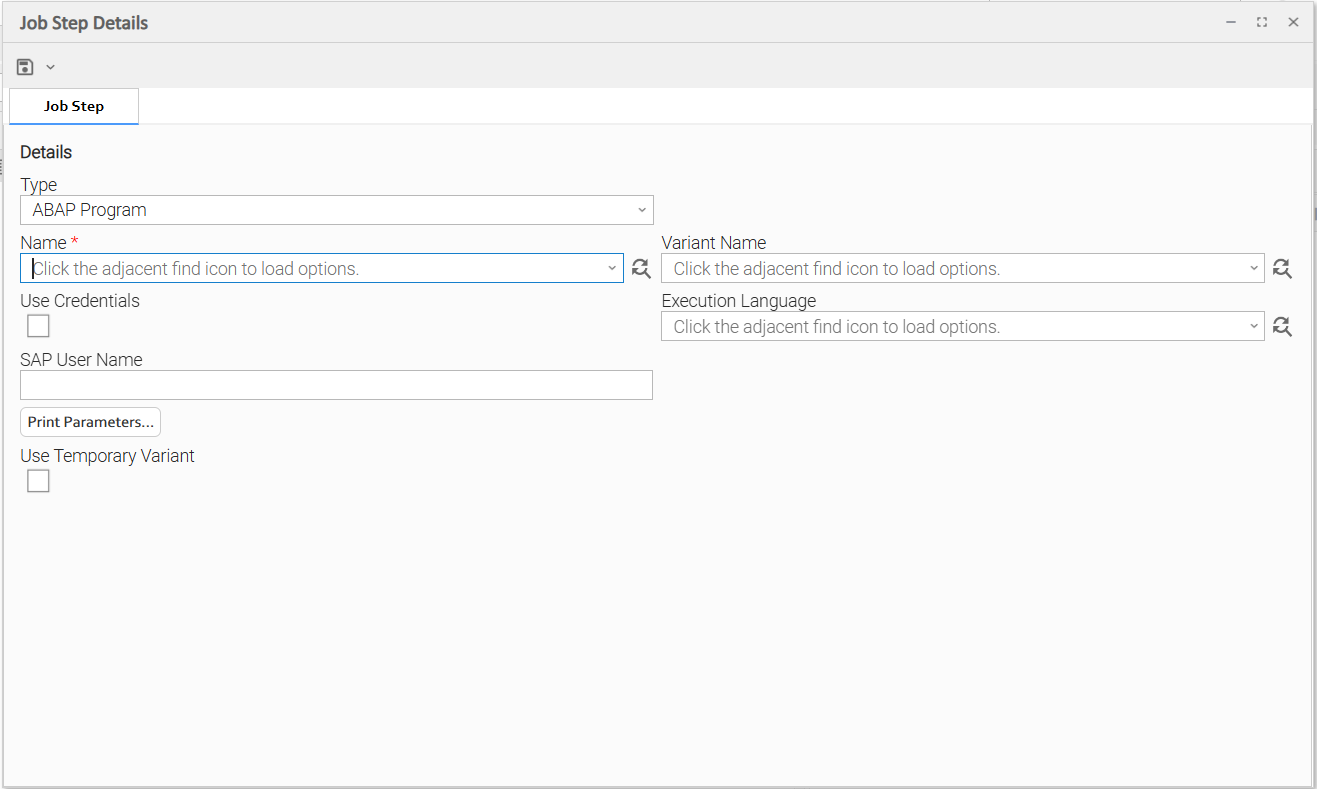Expand the Variant Name dropdown arrow
Viewport: 1317px width, 789px height.
coord(1254,268)
